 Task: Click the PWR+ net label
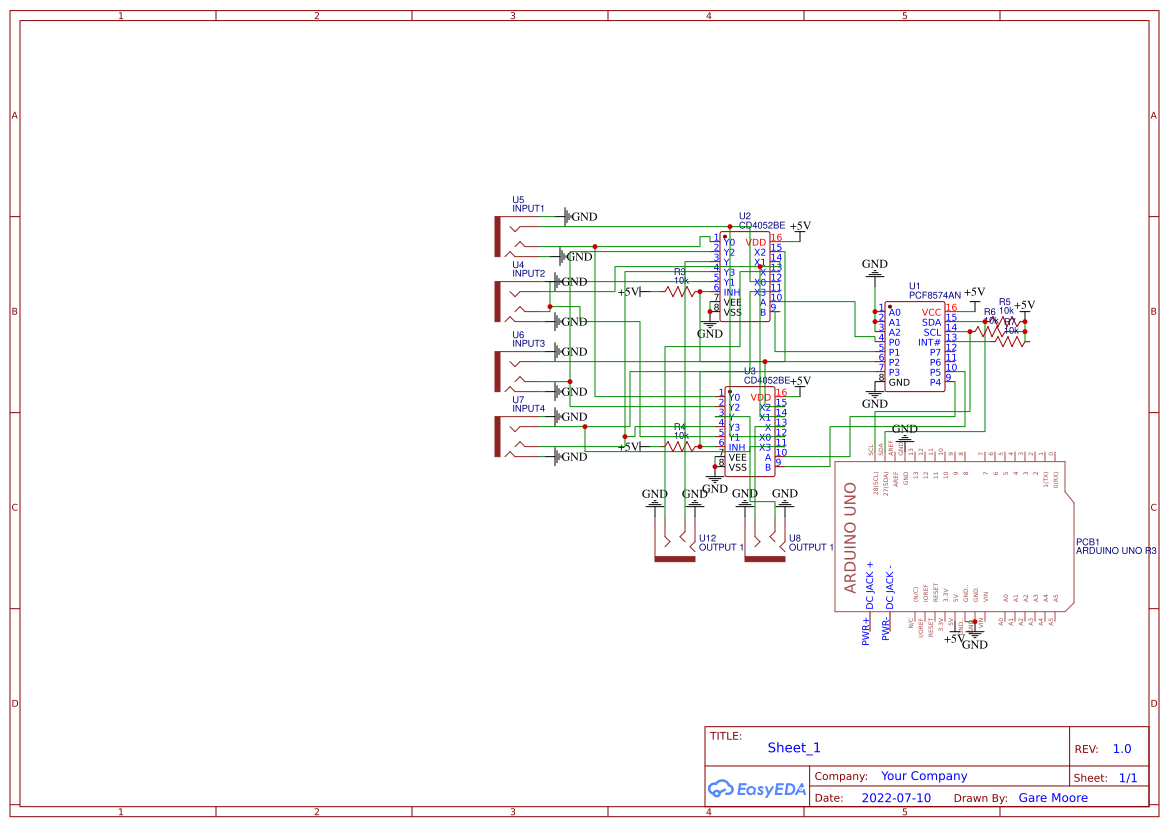pos(866,633)
